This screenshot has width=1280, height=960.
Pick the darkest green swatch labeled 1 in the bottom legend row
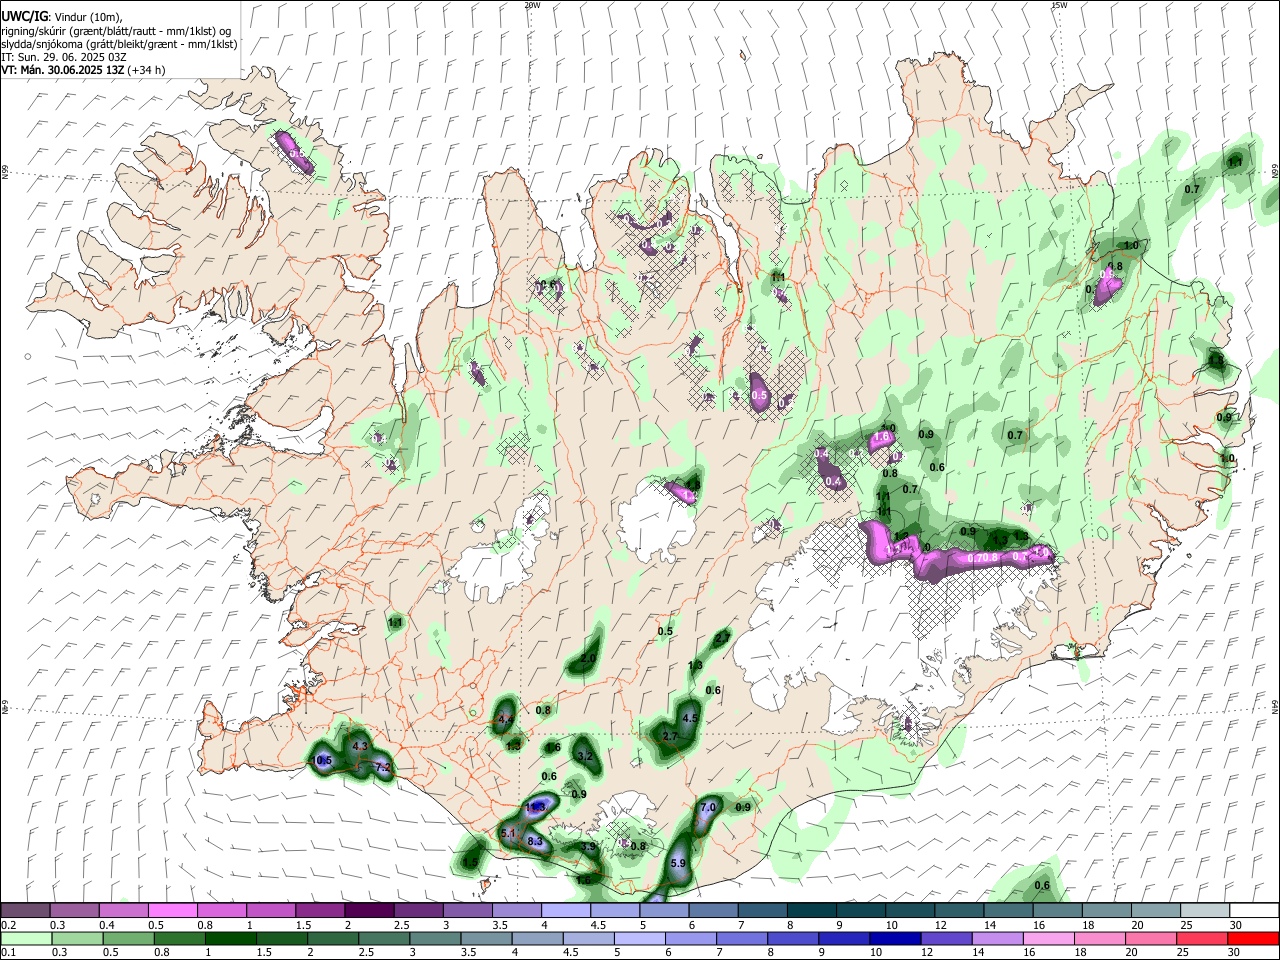pyautogui.click(x=229, y=938)
